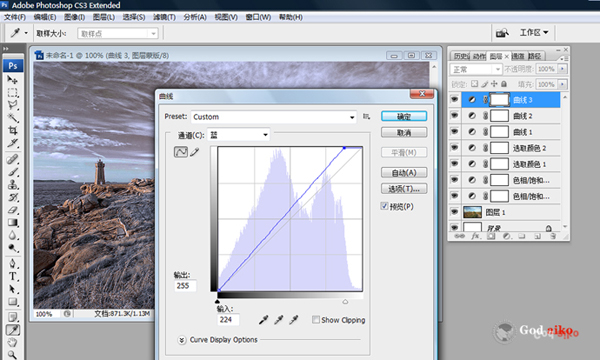
Task: Click the create new layer icon
Action: [x=537, y=236]
